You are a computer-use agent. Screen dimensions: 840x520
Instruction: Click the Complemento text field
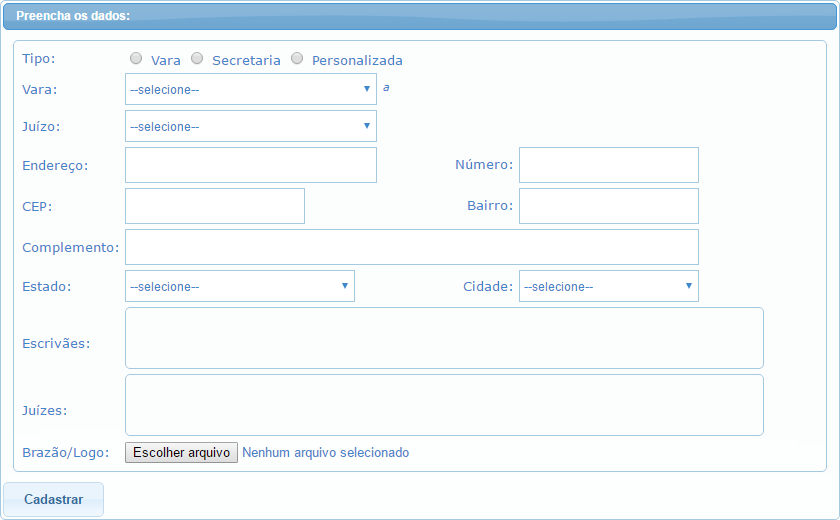point(411,247)
